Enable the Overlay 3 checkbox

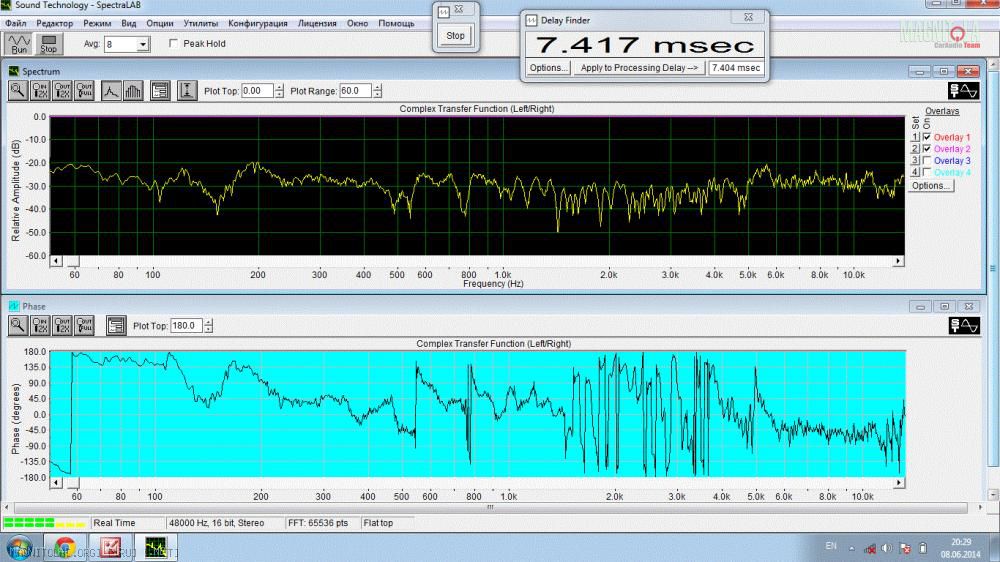point(927,161)
